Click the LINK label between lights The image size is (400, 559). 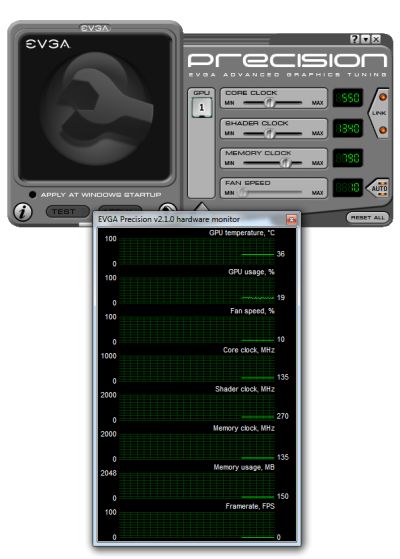point(379,113)
